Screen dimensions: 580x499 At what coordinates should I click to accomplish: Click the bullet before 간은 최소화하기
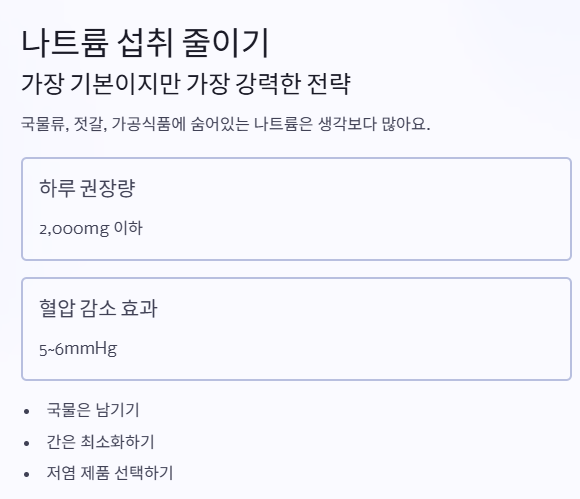point(26,443)
